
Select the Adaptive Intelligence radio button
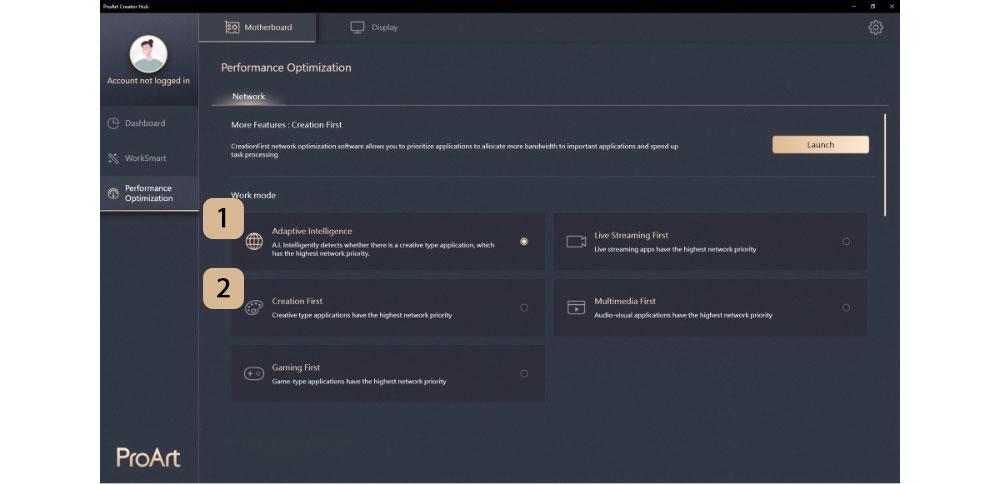[x=524, y=241]
